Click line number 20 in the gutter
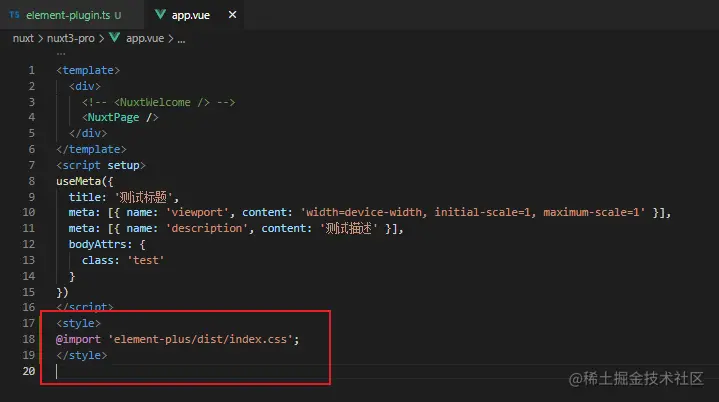 (28, 371)
